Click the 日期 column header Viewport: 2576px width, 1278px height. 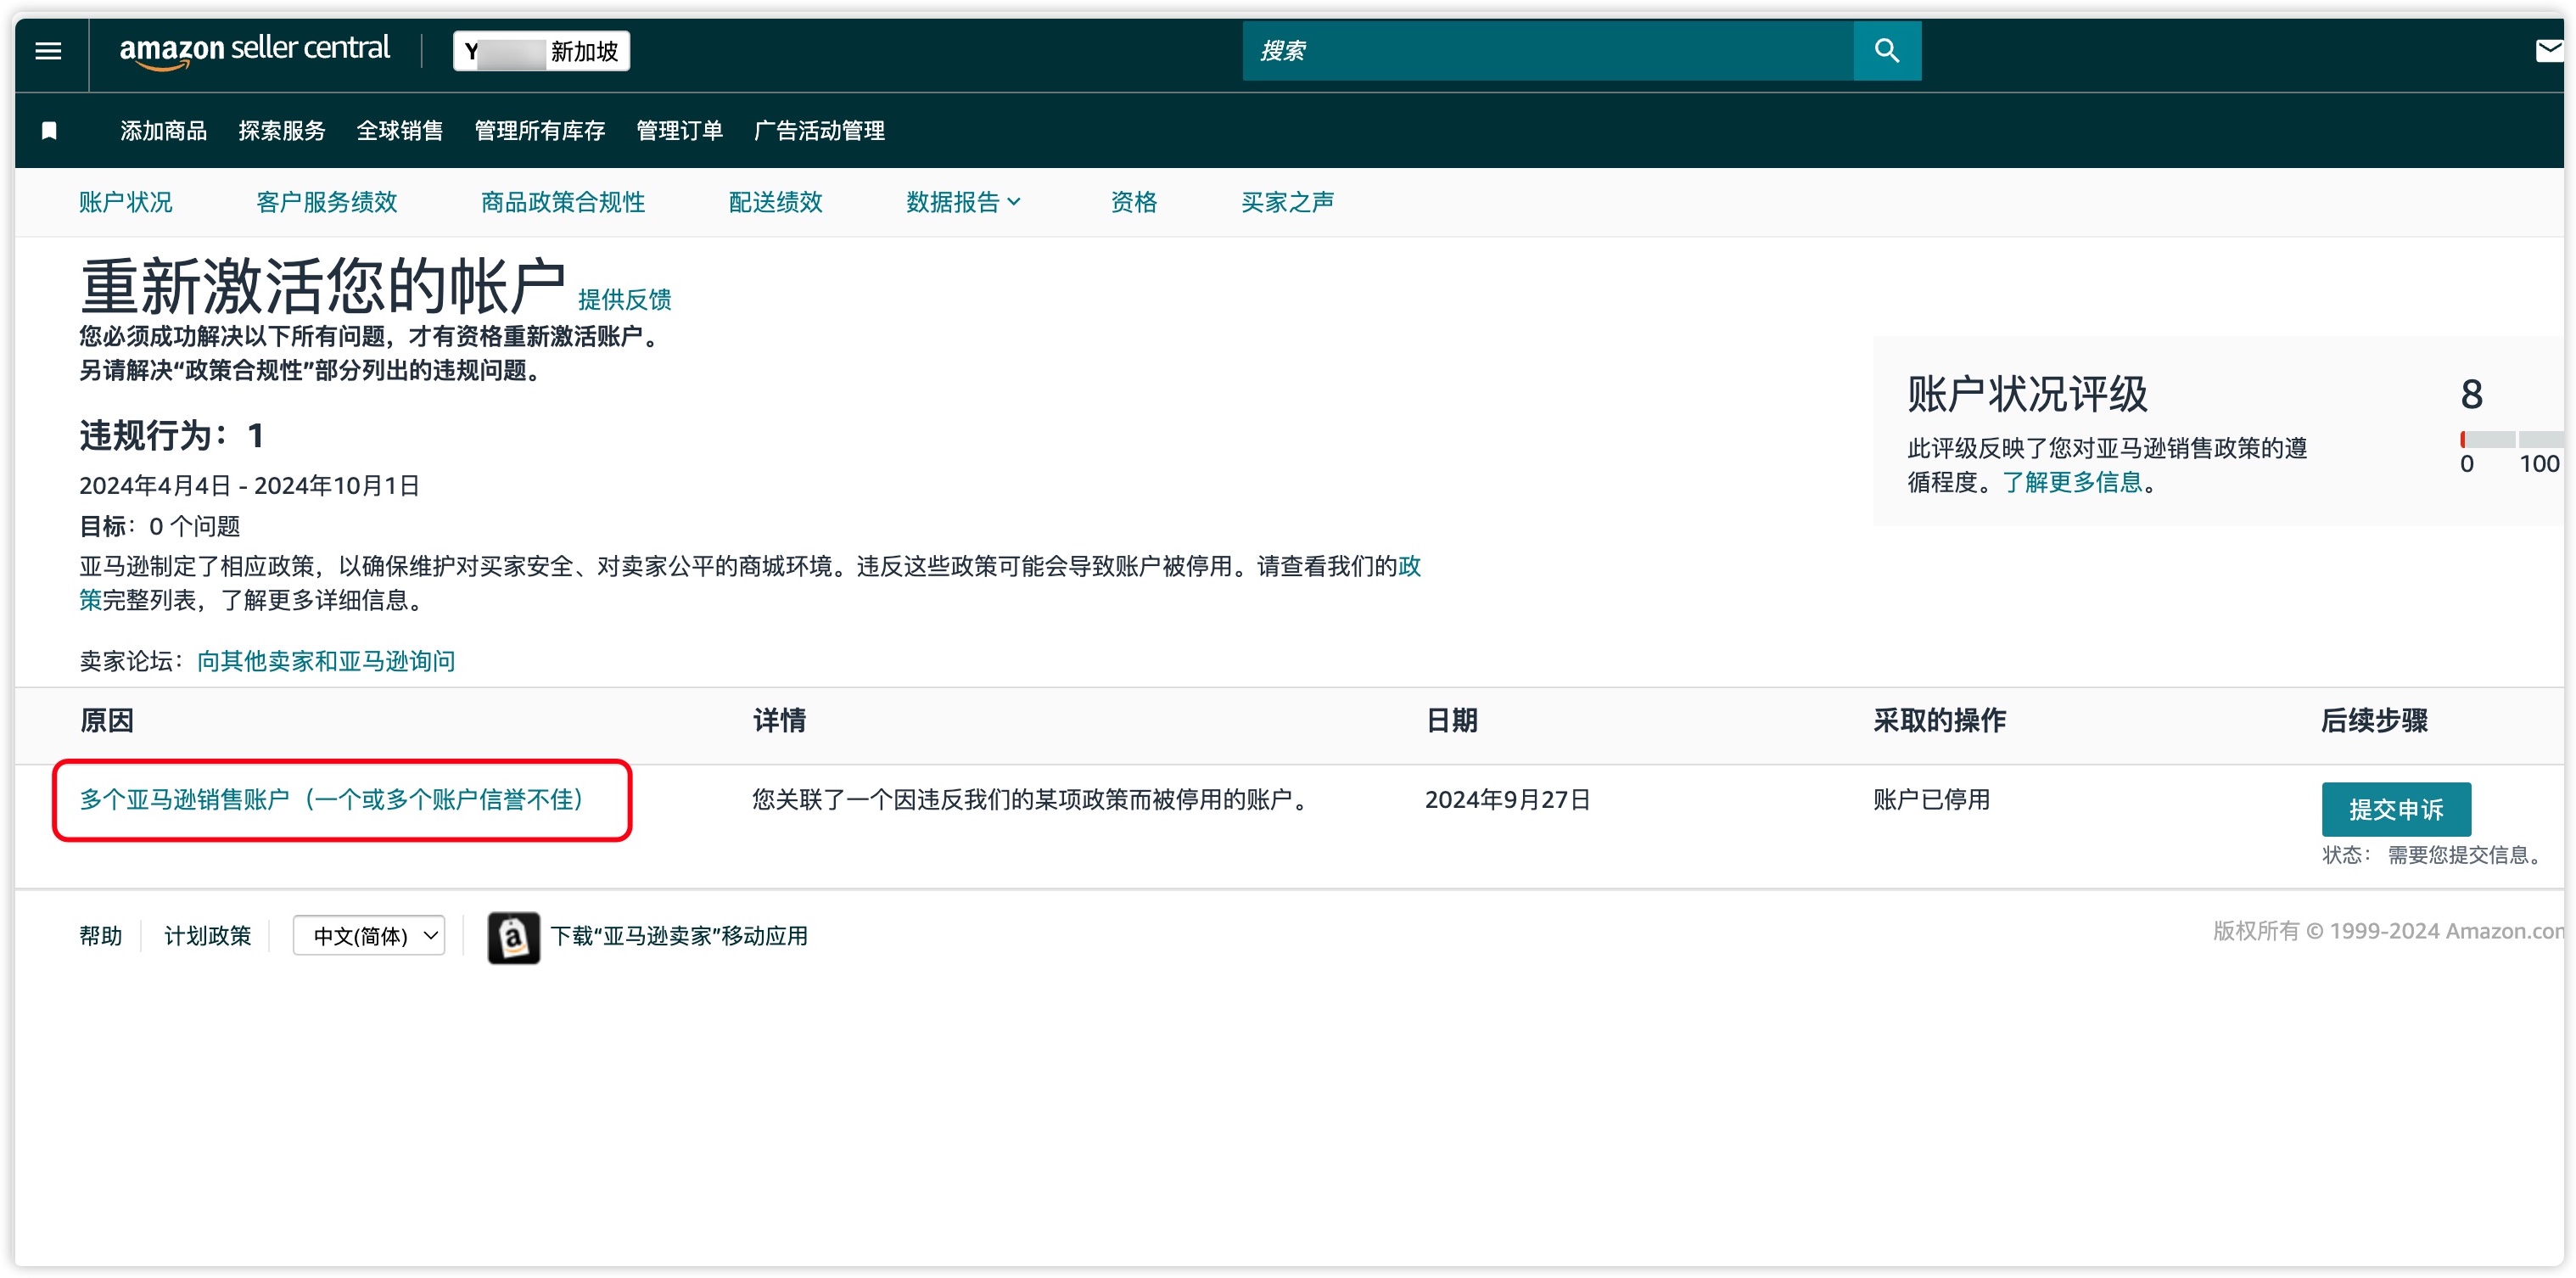(1451, 720)
